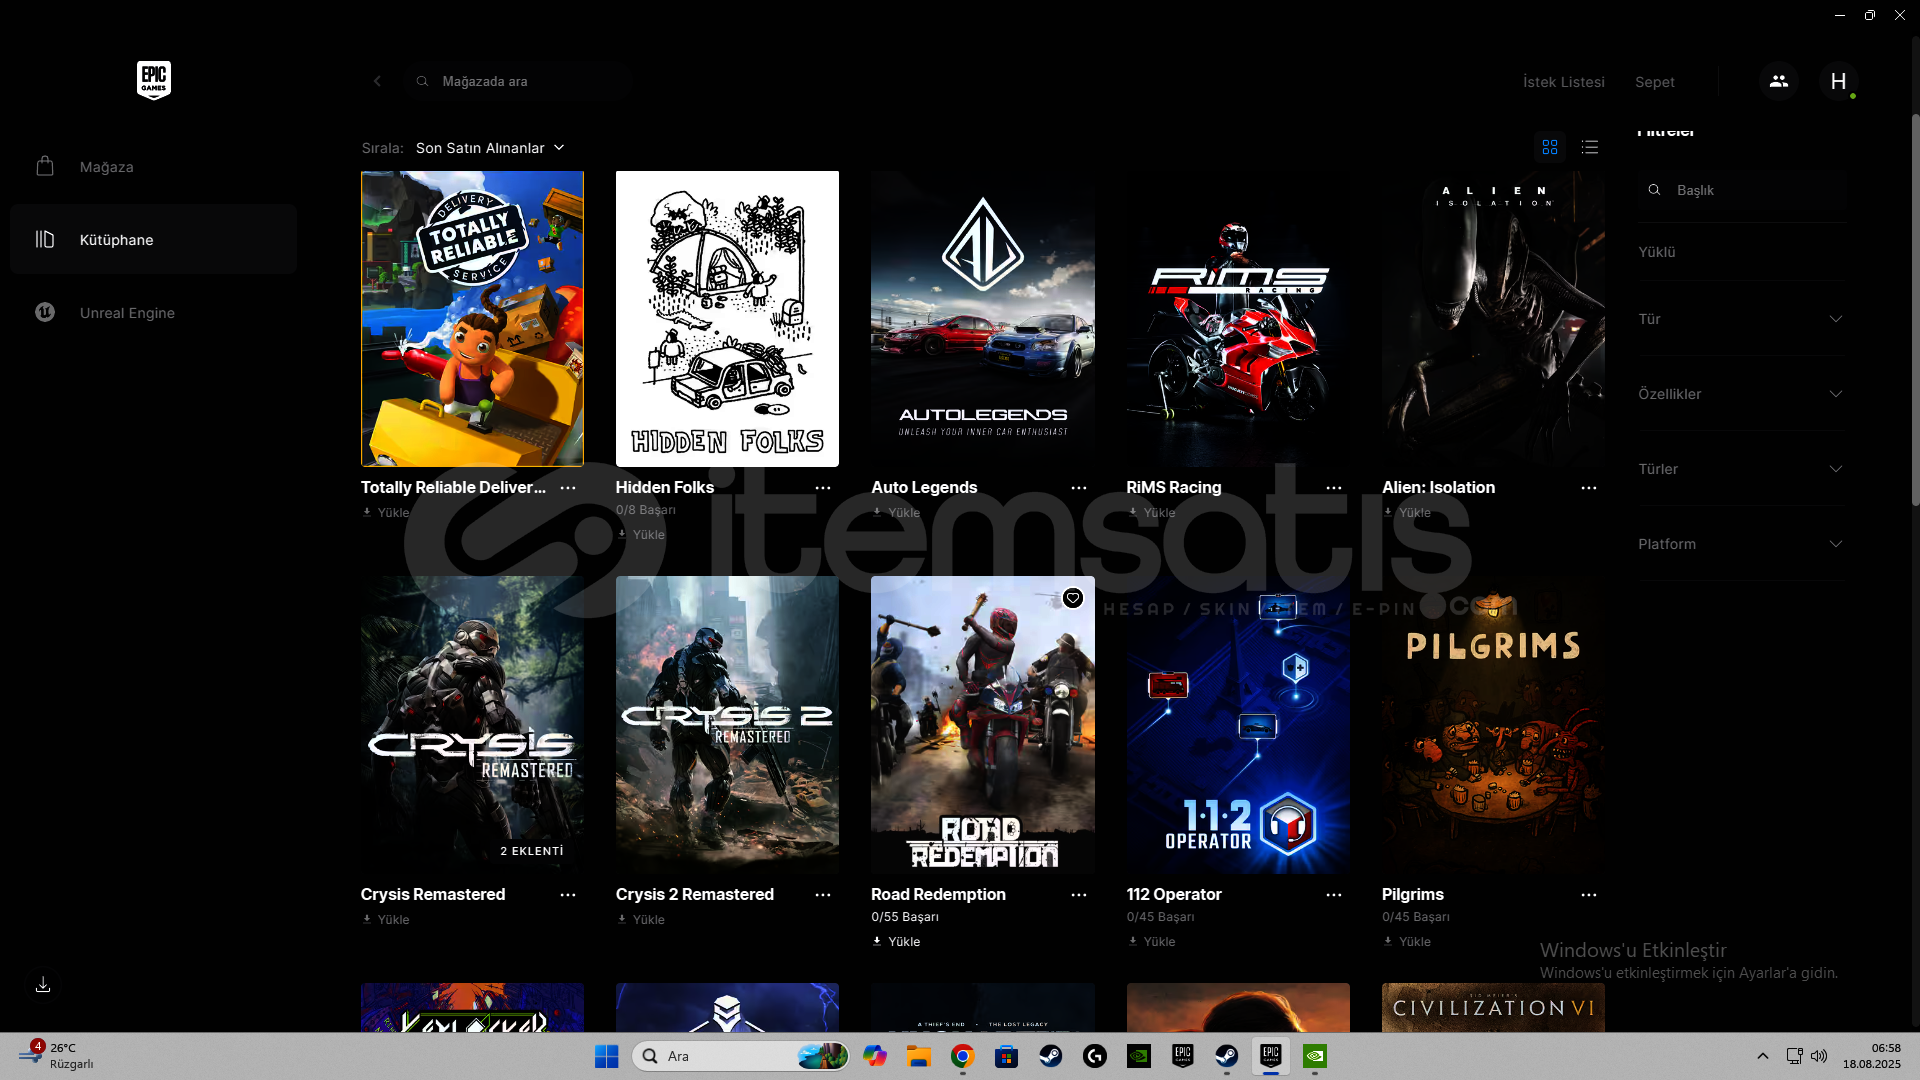Open volume control in system tray
This screenshot has width=1920, height=1080.
coord(1819,1056)
